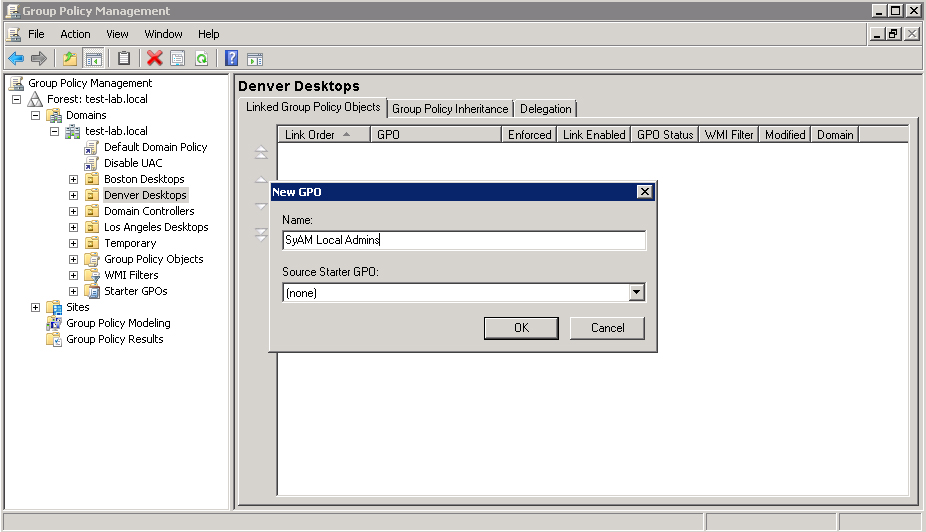
Task: Click the Back arrow toolbar icon
Action: [16, 59]
